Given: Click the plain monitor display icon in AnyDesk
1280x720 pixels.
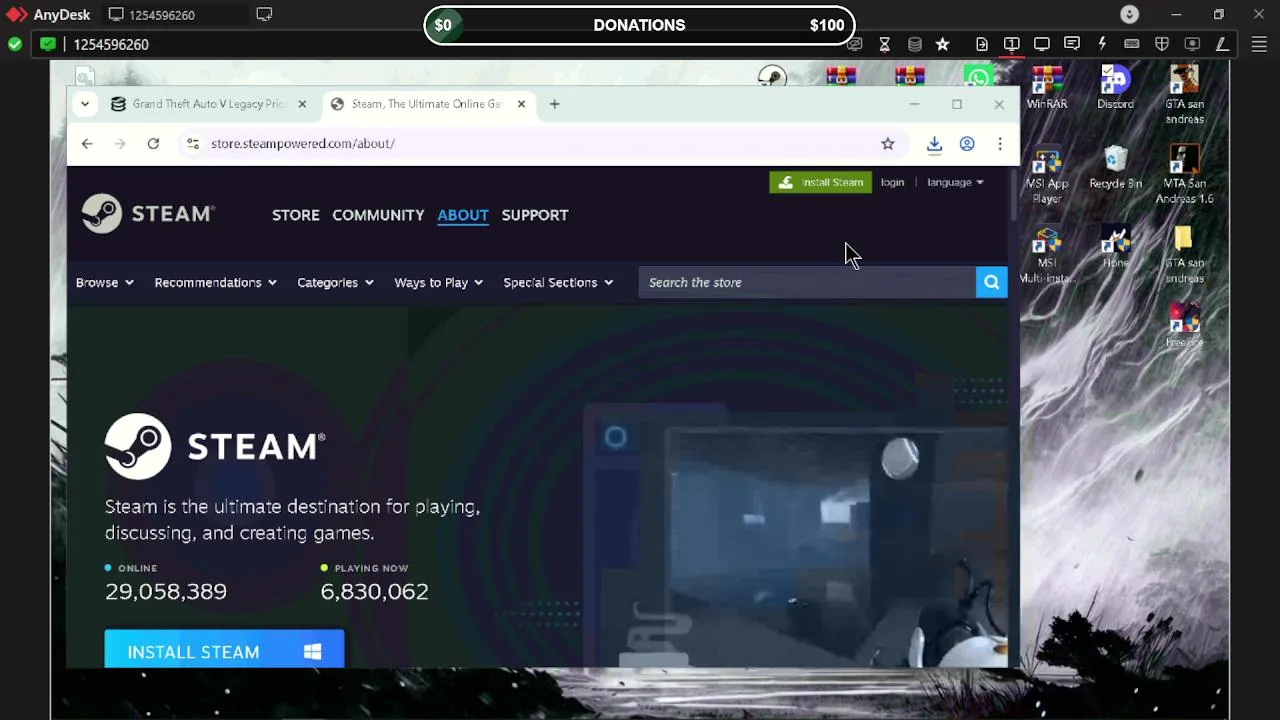Looking at the screenshot, I should pos(1041,44).
